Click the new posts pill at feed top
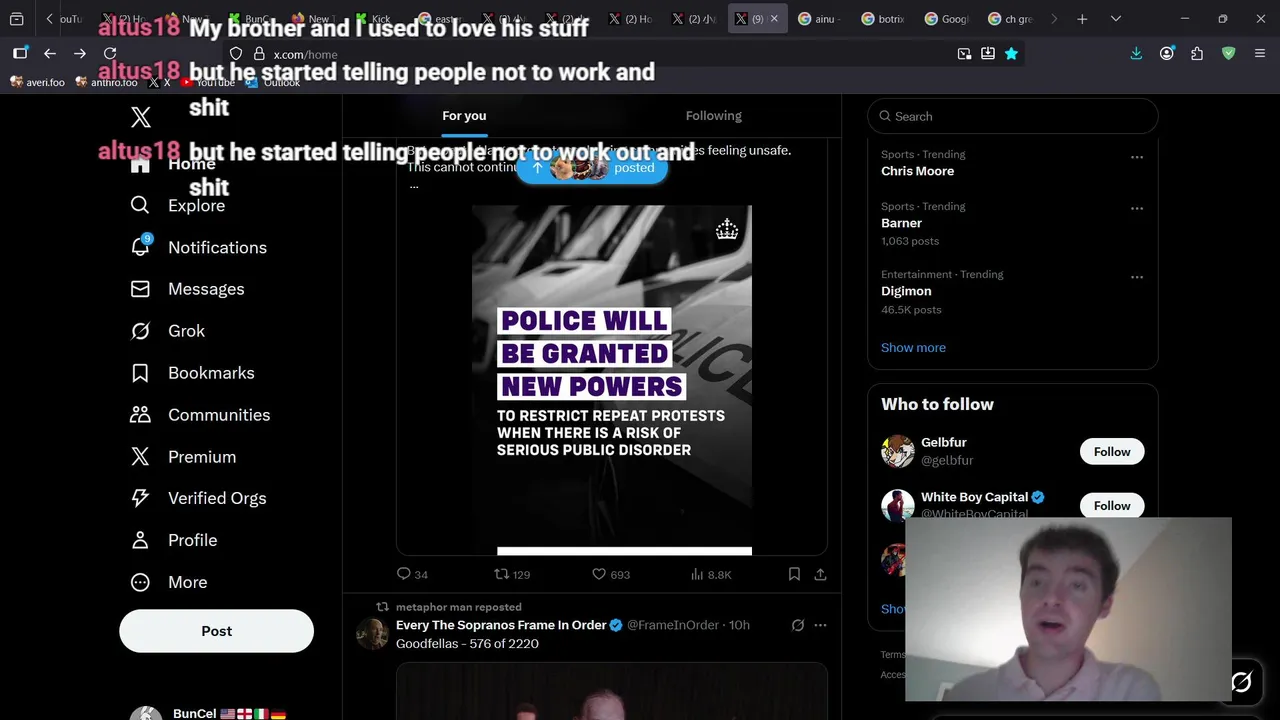 point(591,168)
